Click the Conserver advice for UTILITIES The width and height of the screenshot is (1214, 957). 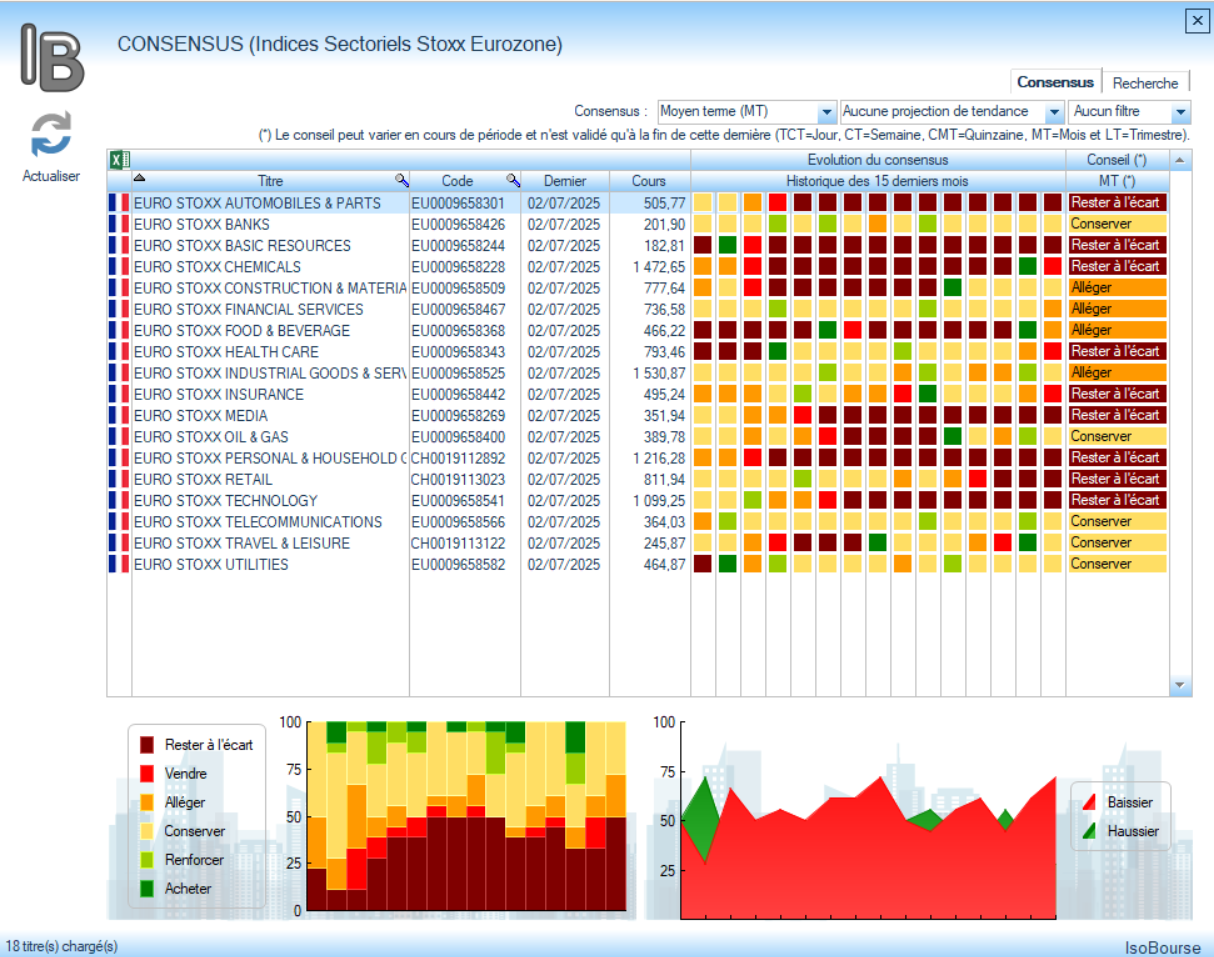(x=1116, y=564)
